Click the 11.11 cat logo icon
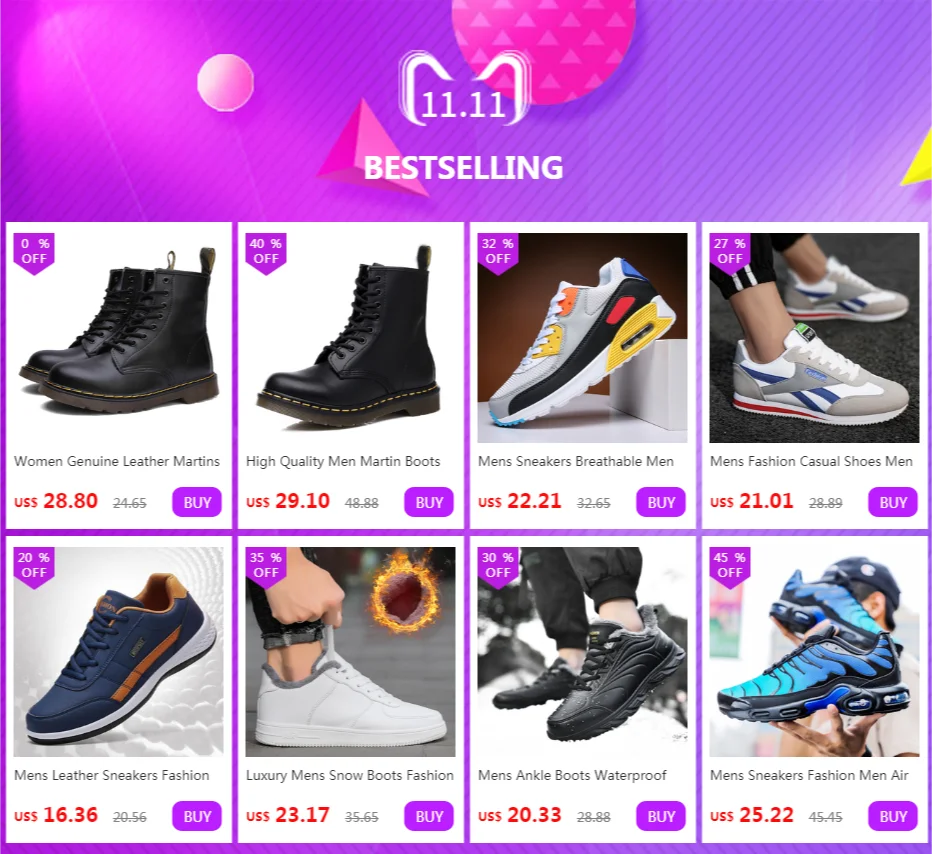This screenshot has width=932, height=854. [464, 89]
